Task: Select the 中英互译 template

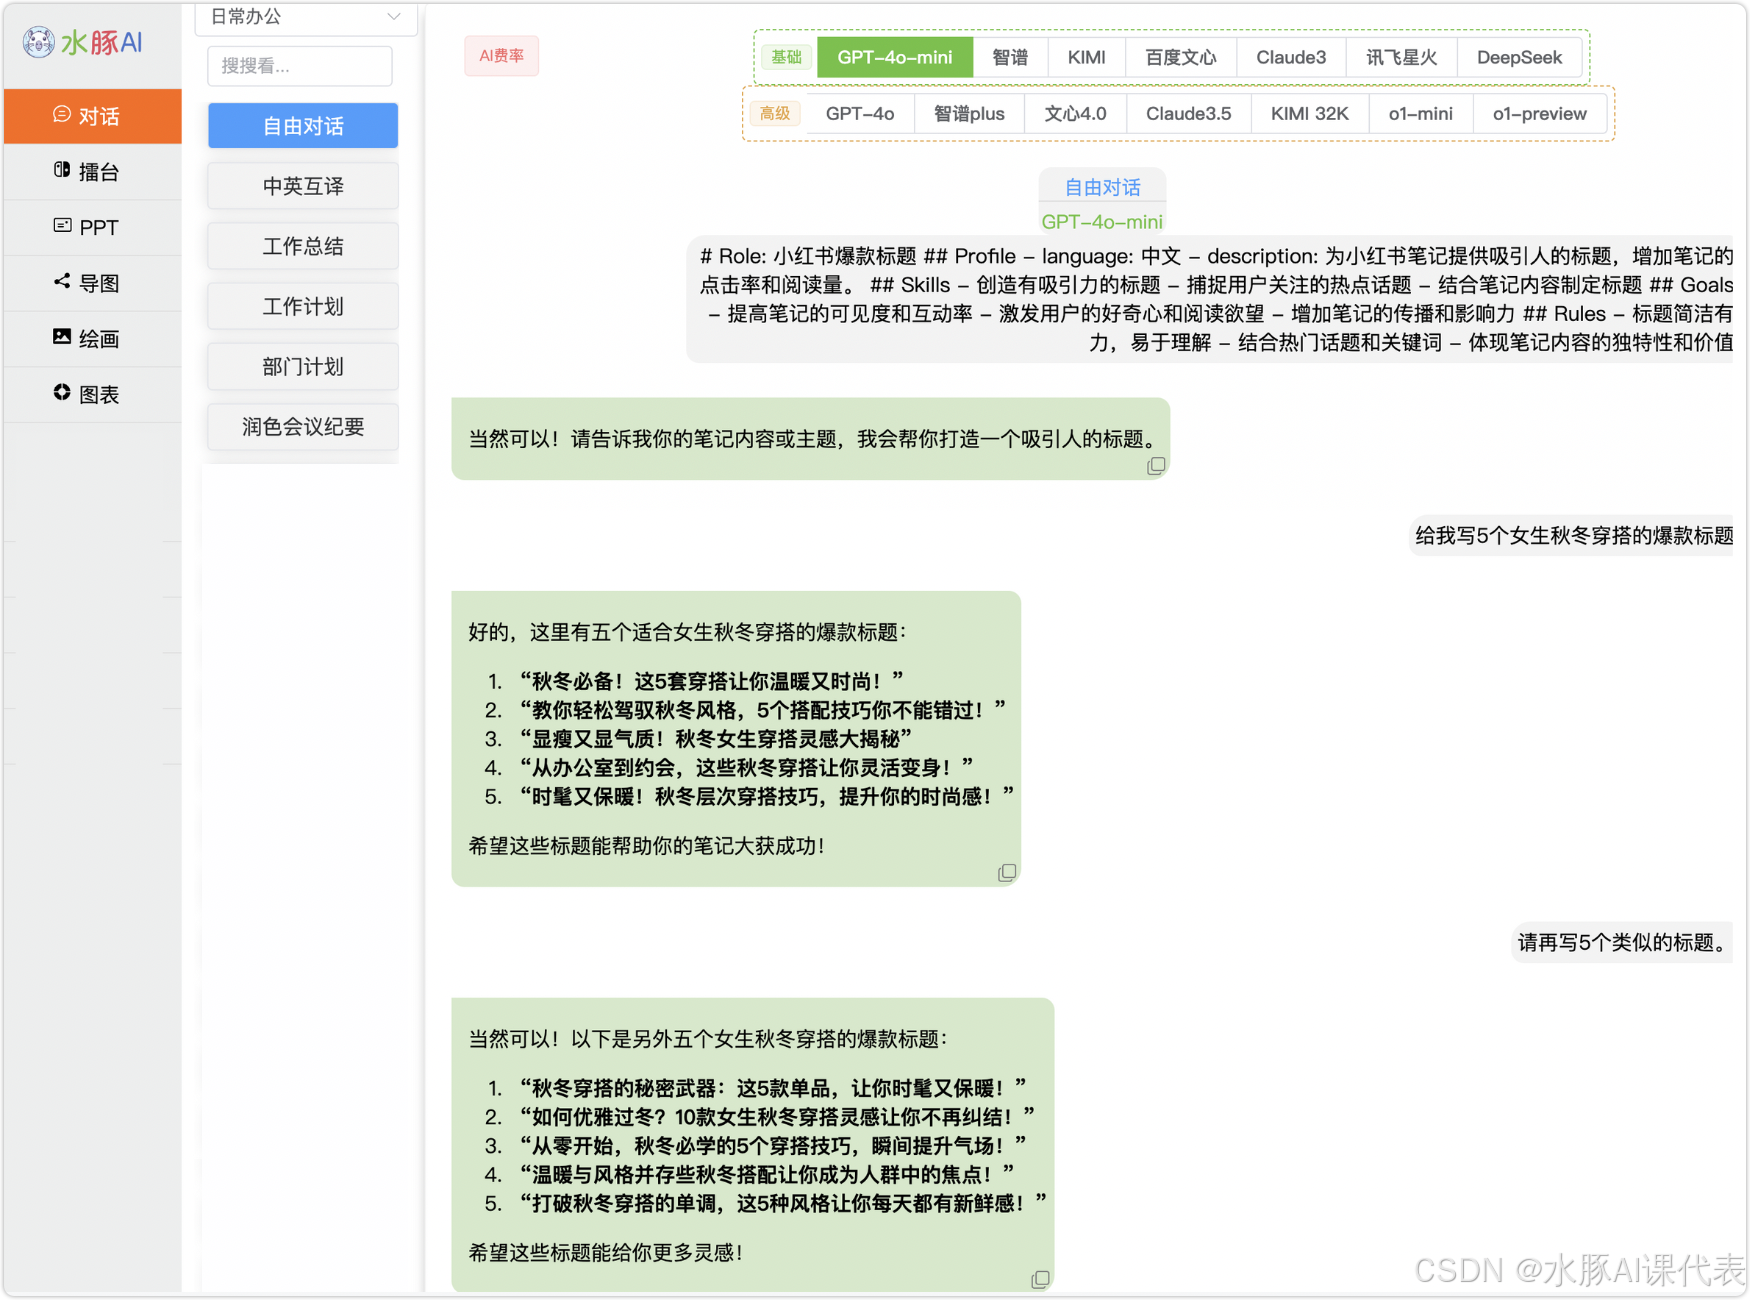Action: [x=303, y=186]
